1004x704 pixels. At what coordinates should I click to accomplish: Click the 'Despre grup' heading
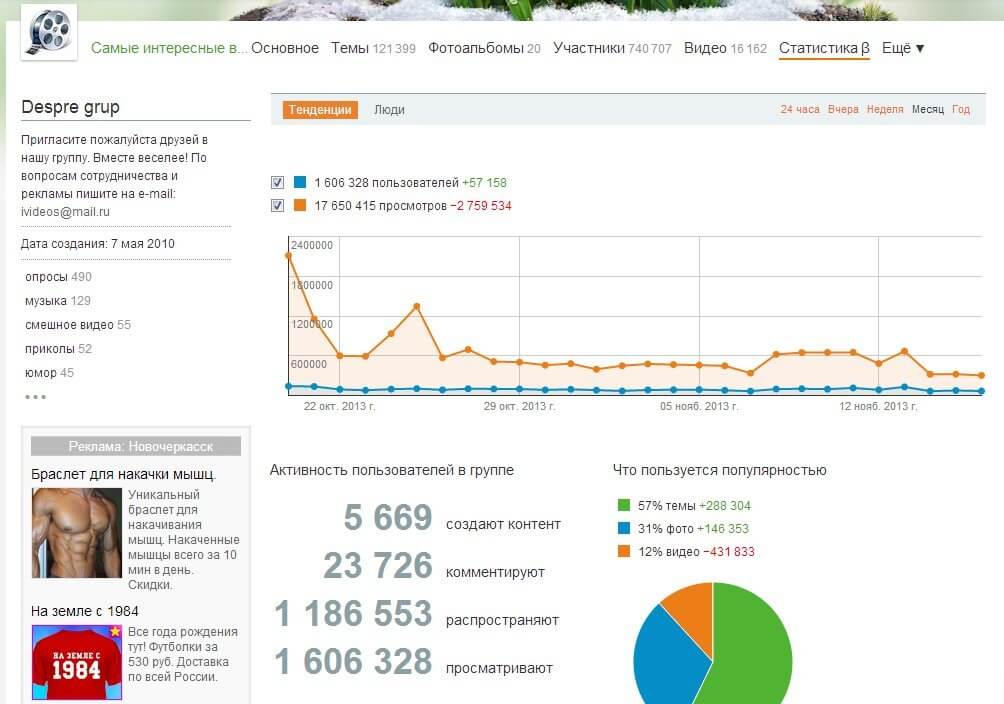coord(70,107)
